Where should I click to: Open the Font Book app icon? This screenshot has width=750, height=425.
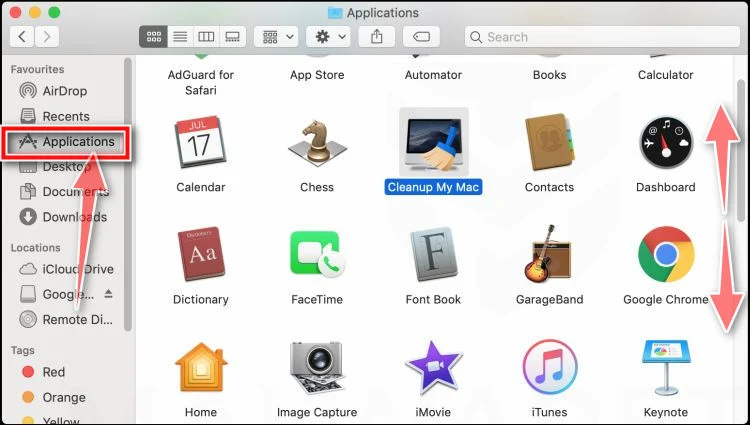coord(433,254)
